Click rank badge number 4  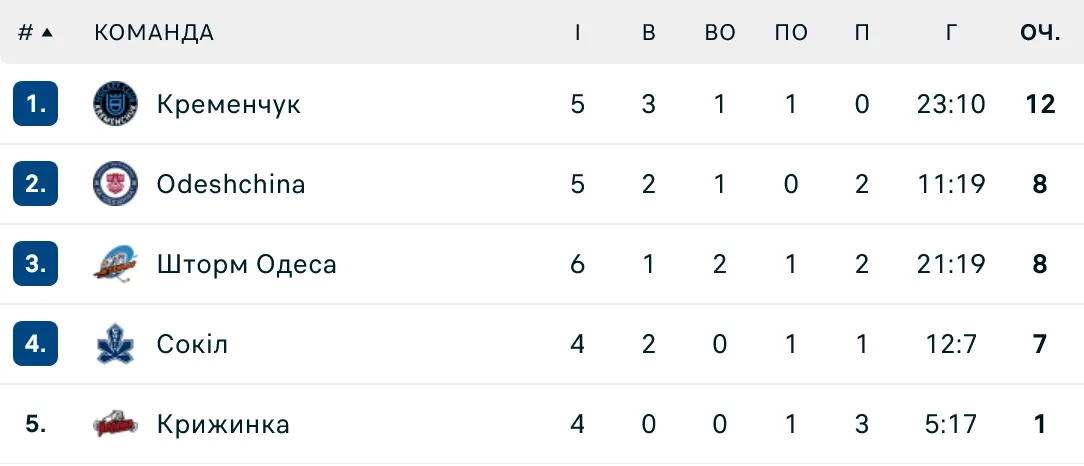(36, 344)
